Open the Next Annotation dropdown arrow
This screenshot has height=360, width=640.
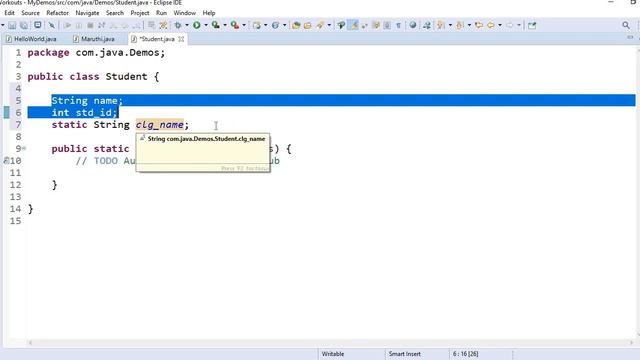(x=450, y=25)
